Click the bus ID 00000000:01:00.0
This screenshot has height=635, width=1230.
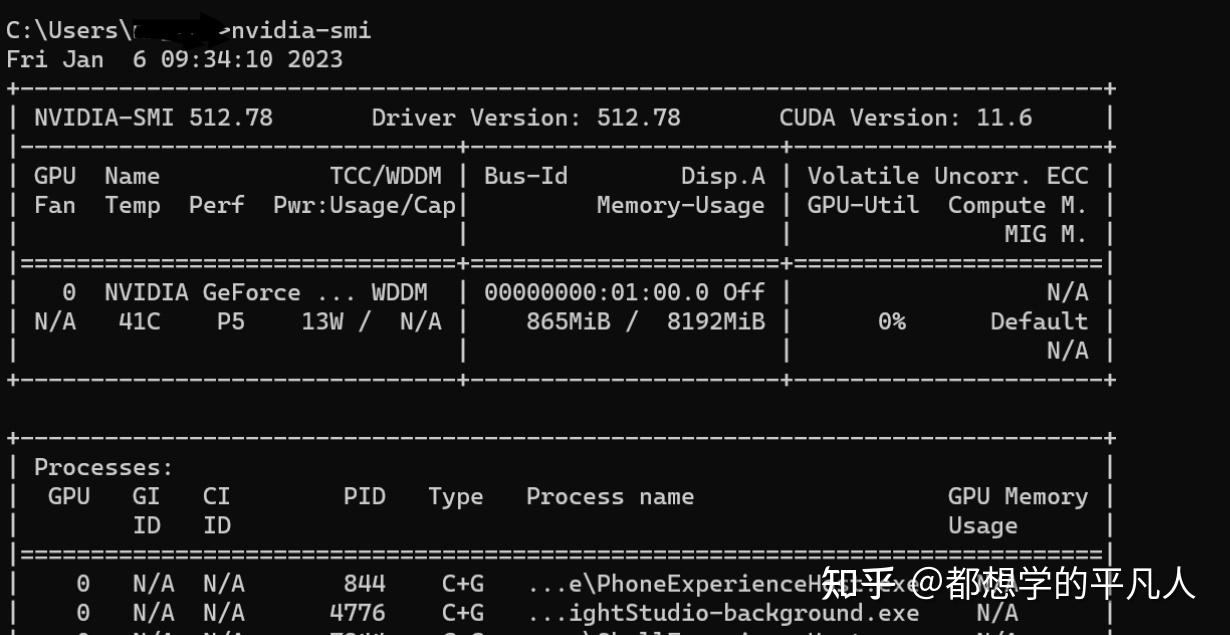[x=596, y=292]
